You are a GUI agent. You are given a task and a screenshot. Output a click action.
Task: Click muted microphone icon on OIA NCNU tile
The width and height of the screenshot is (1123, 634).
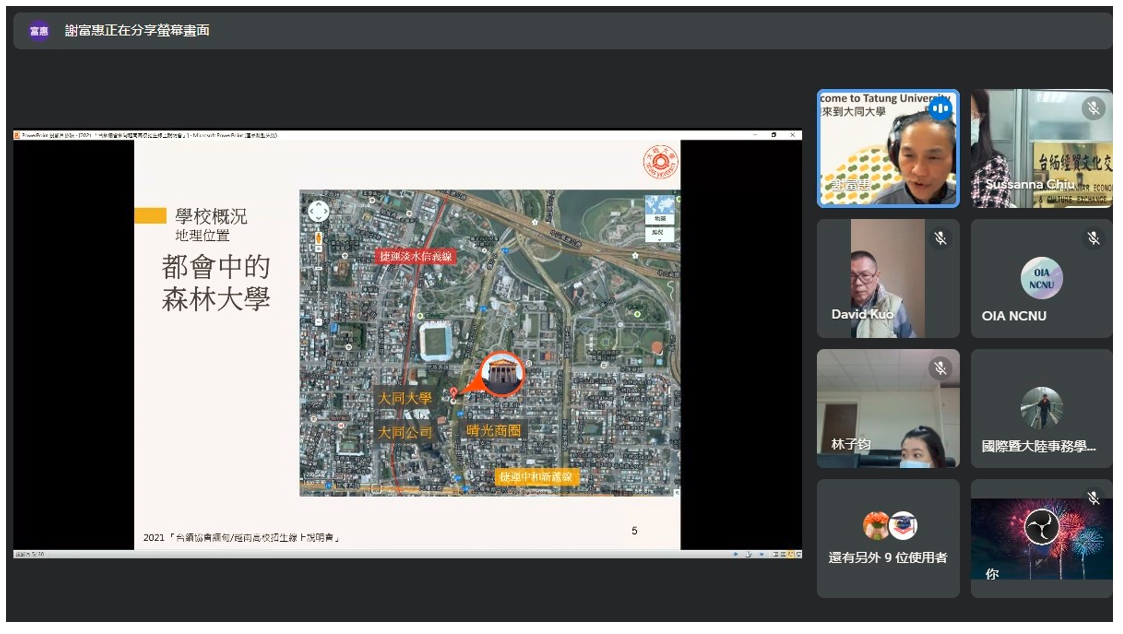point(1093,239)
